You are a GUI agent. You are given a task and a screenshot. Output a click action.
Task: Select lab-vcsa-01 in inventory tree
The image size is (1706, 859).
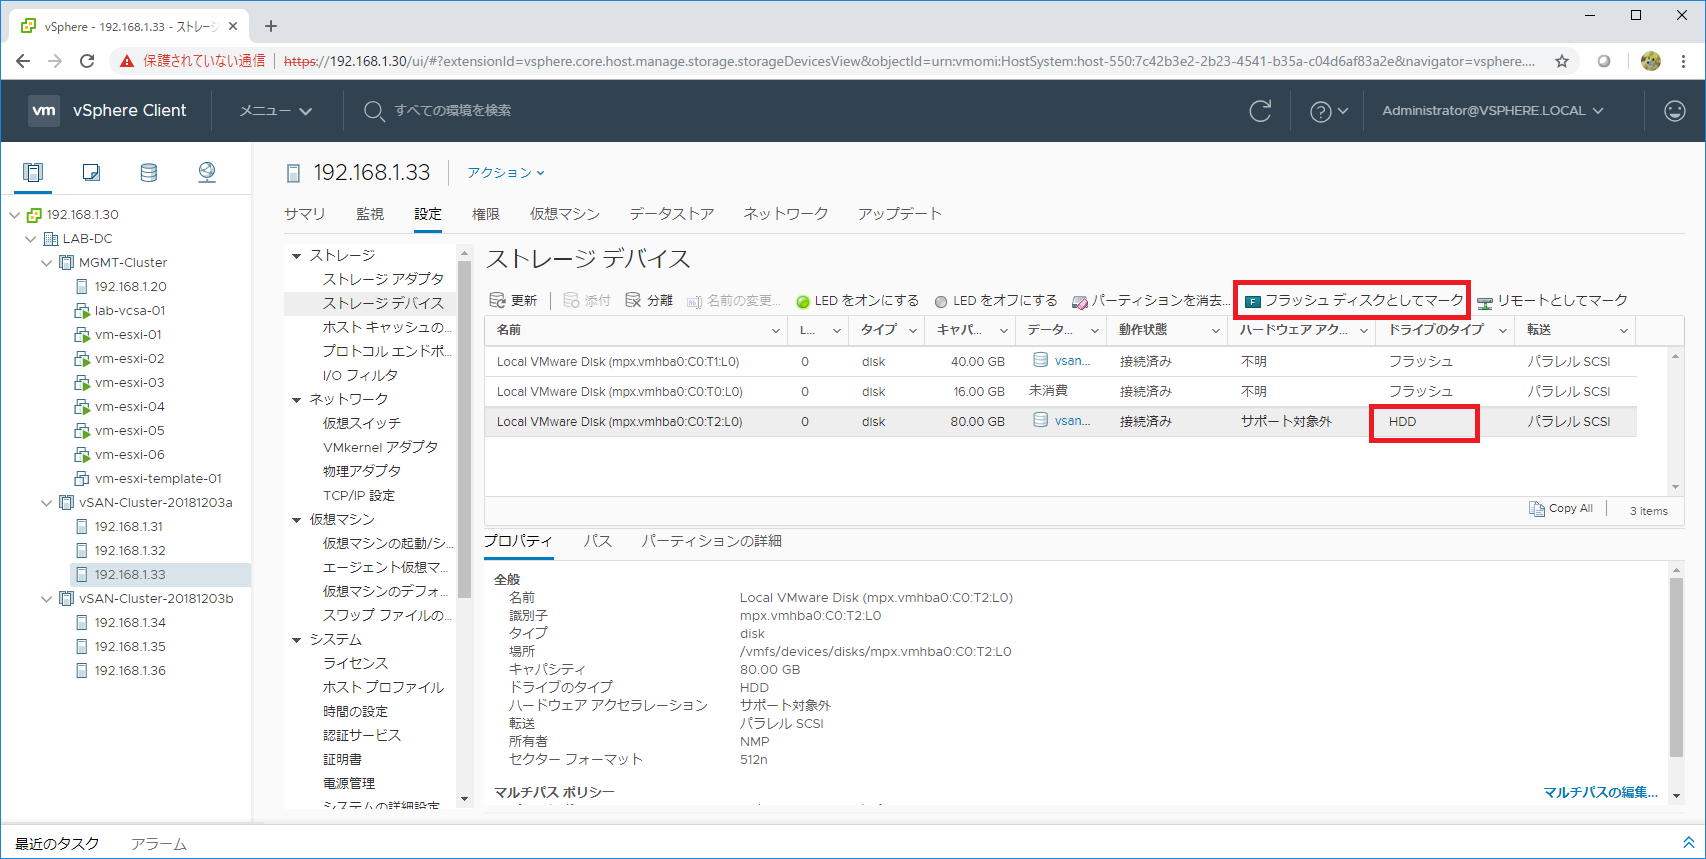[x=130, y=311]
